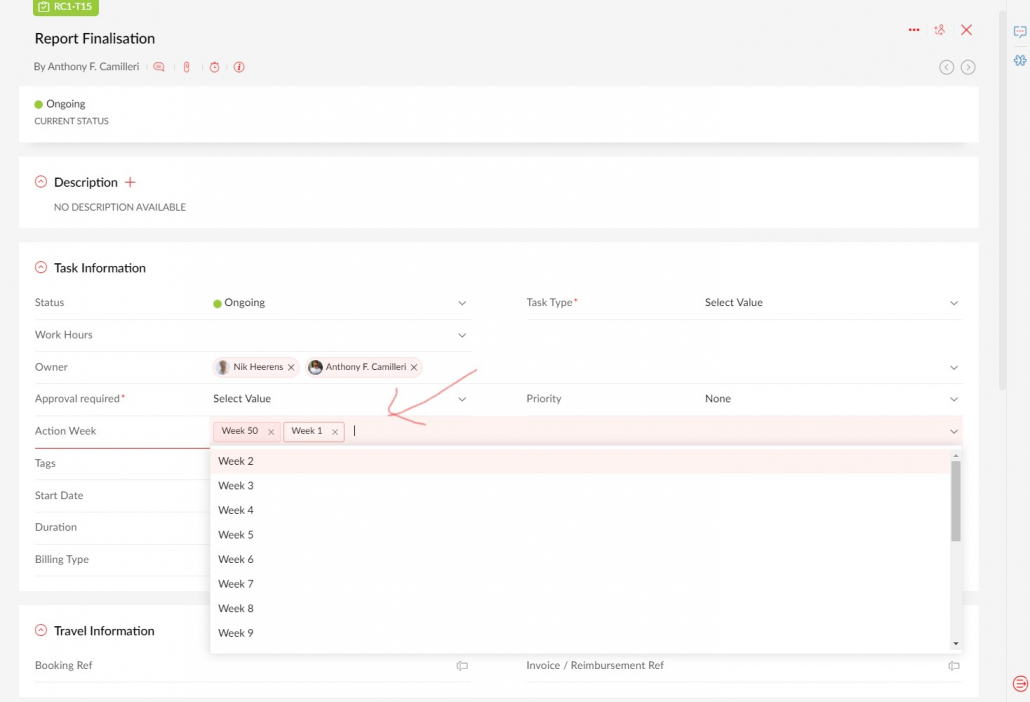
Task: Open the Priority dropdown showing None
Action: coord(833,399)
